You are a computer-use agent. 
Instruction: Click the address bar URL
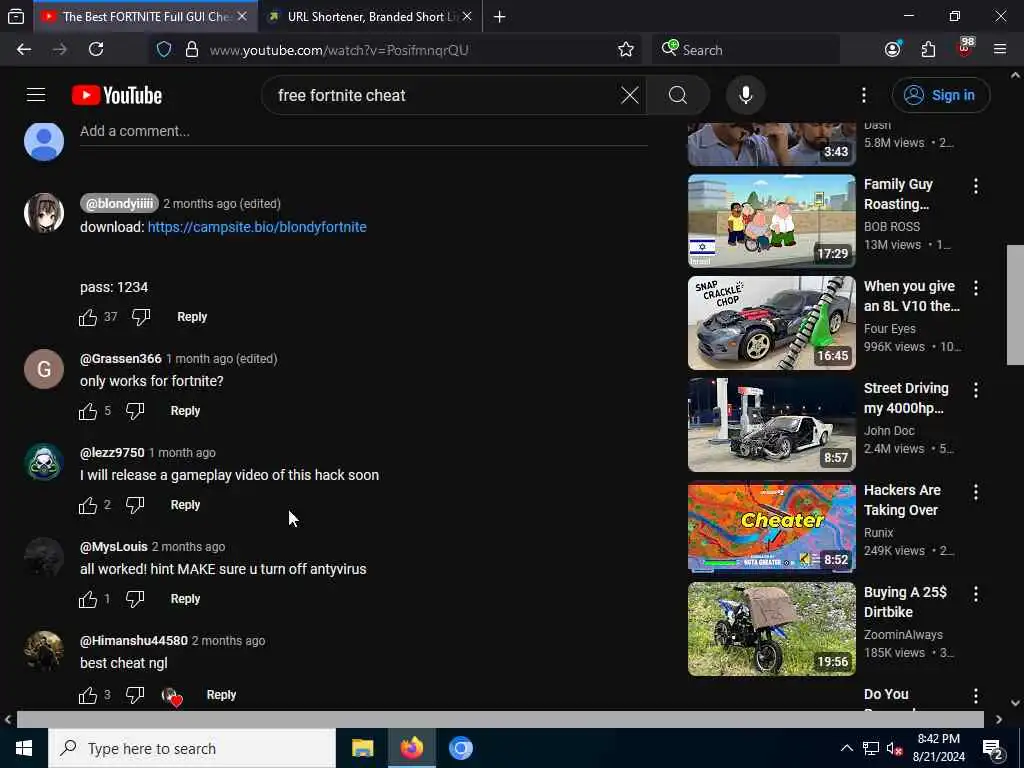click(x=339, y=50)
